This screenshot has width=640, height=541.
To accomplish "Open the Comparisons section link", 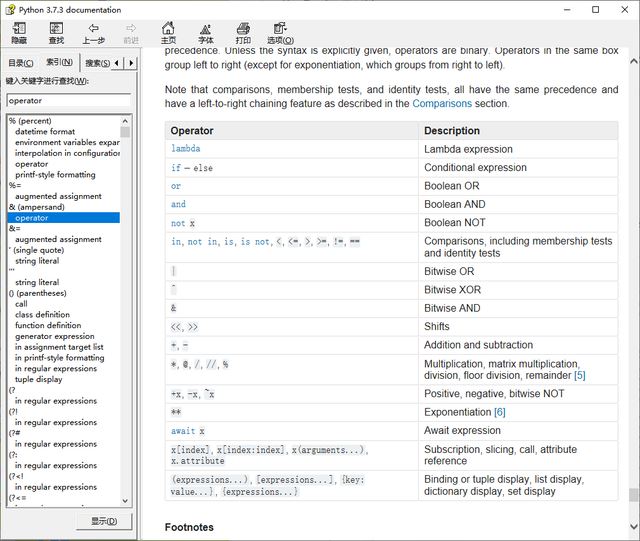I will point(442,103).
